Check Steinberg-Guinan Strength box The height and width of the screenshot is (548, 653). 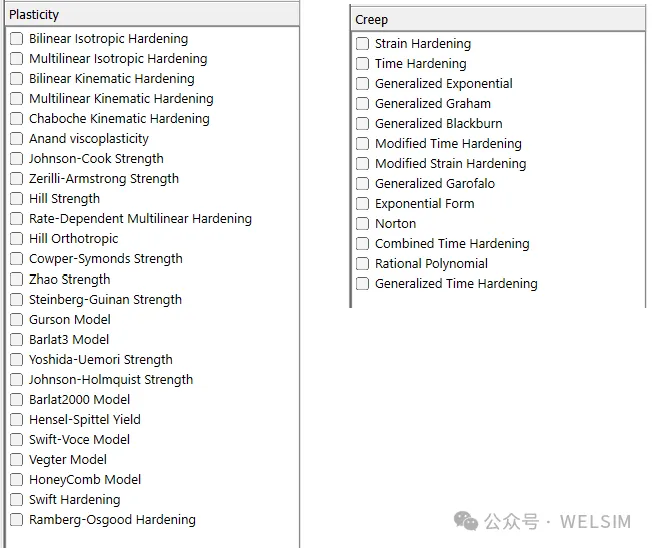(x=17, y=299)
